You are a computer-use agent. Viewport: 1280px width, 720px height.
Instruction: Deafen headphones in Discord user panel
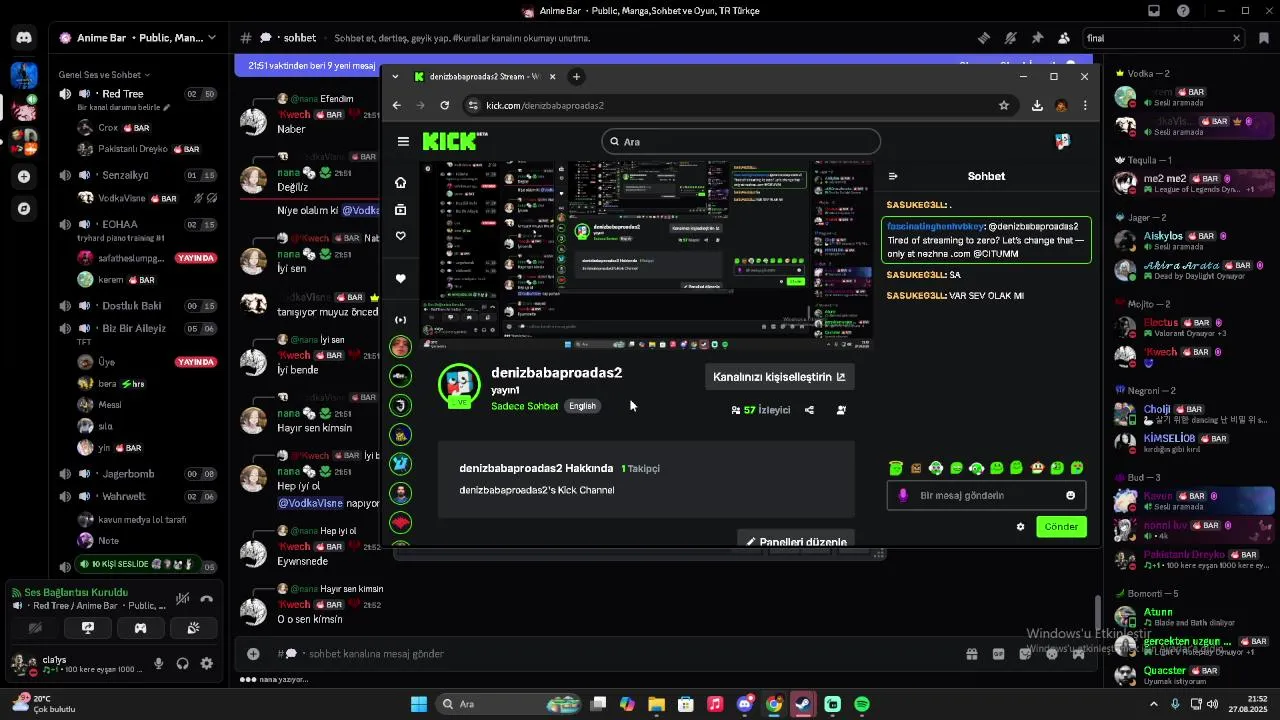182,663
